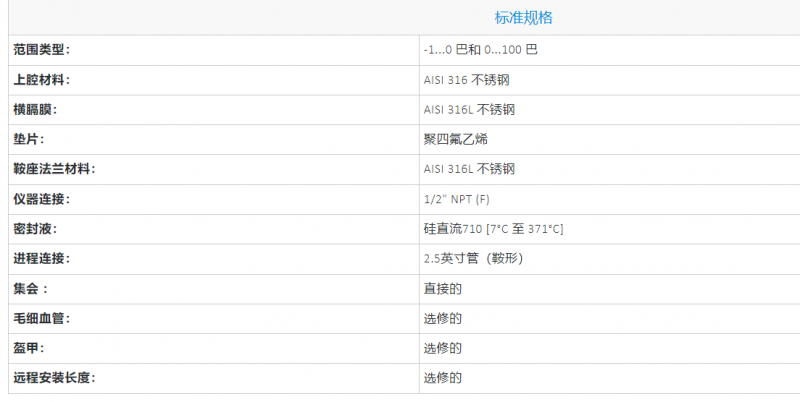Select the 垫片 row label

click(x=29, y=139)
